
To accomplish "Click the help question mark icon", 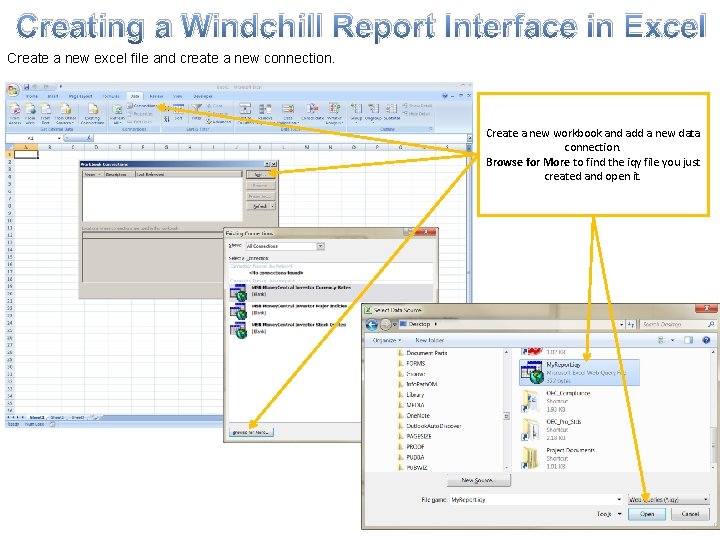I will point(706,340).
